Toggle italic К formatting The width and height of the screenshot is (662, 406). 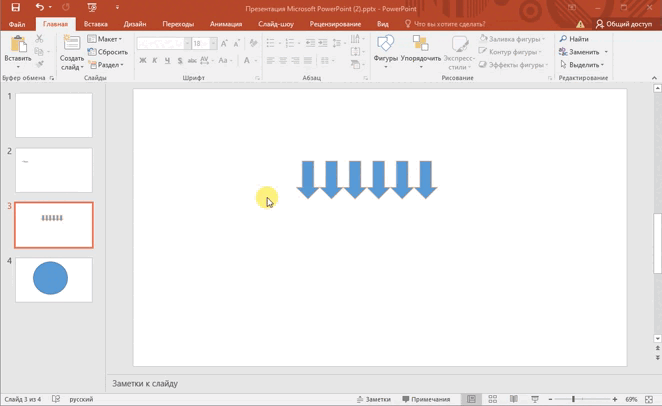(155, 61)
